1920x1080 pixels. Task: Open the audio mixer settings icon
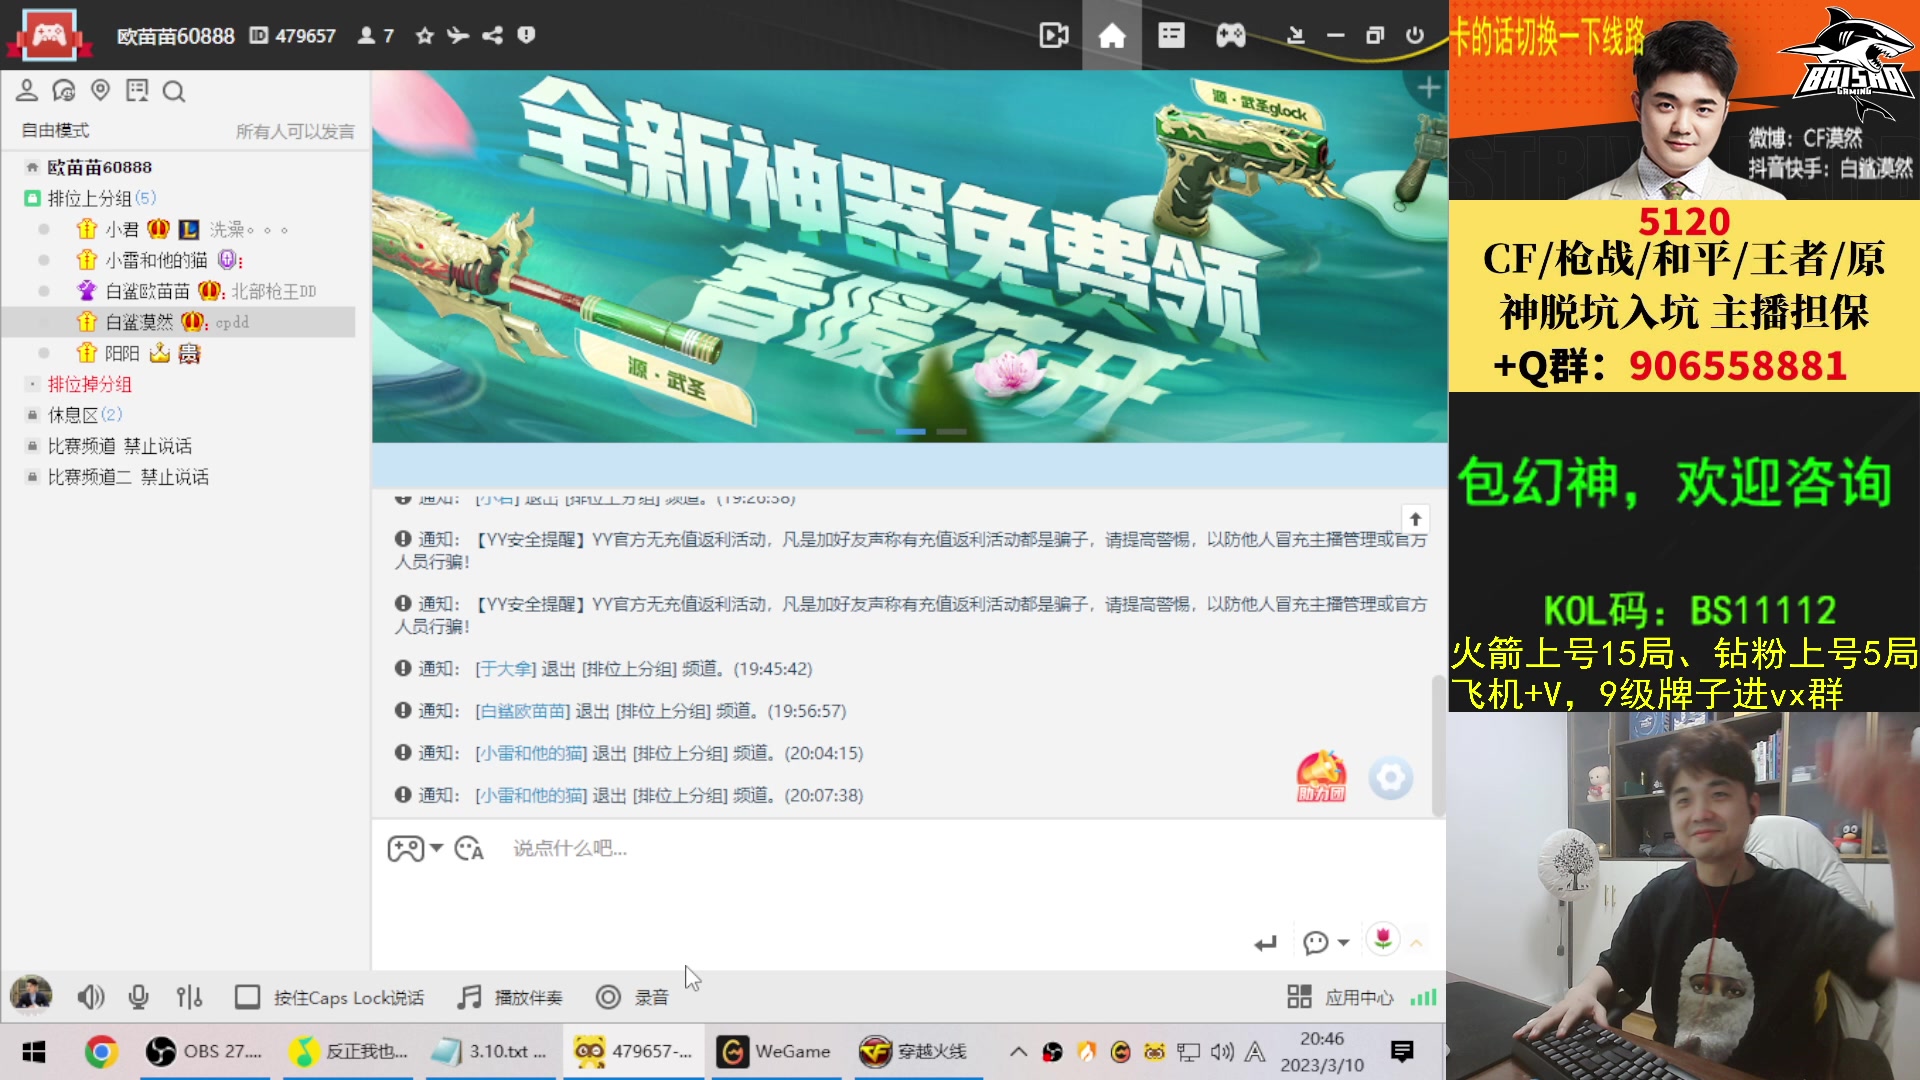189,997
